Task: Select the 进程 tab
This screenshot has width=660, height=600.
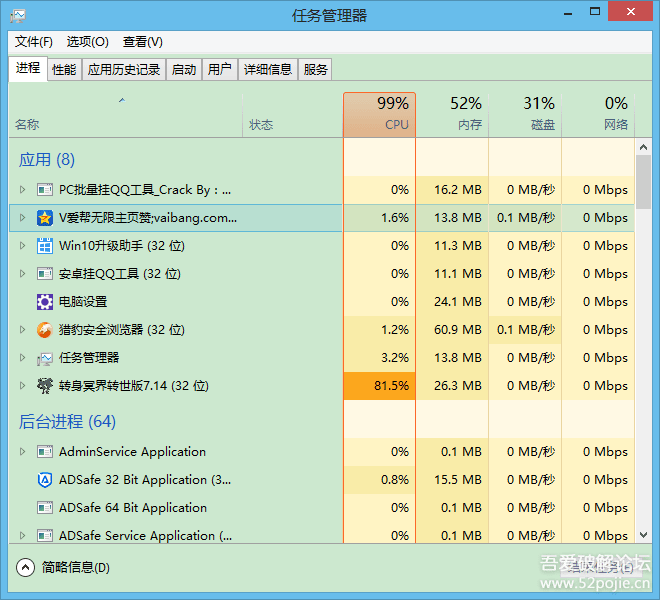Action: (x=28, y=68)
